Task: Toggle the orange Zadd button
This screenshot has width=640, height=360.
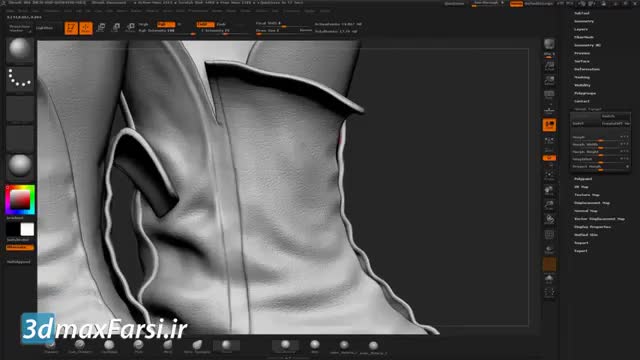Action: 205,24
